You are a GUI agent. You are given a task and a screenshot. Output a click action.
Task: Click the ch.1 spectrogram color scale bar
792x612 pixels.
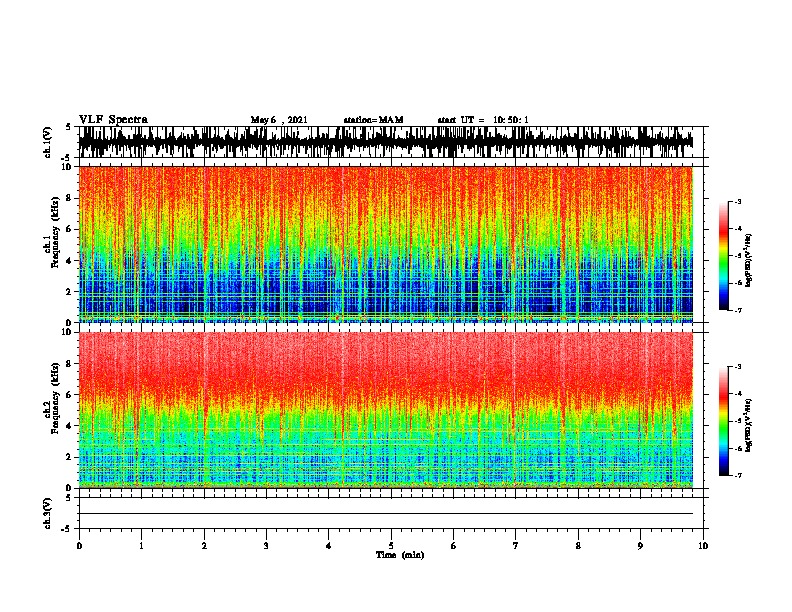[x=724, y=256]
